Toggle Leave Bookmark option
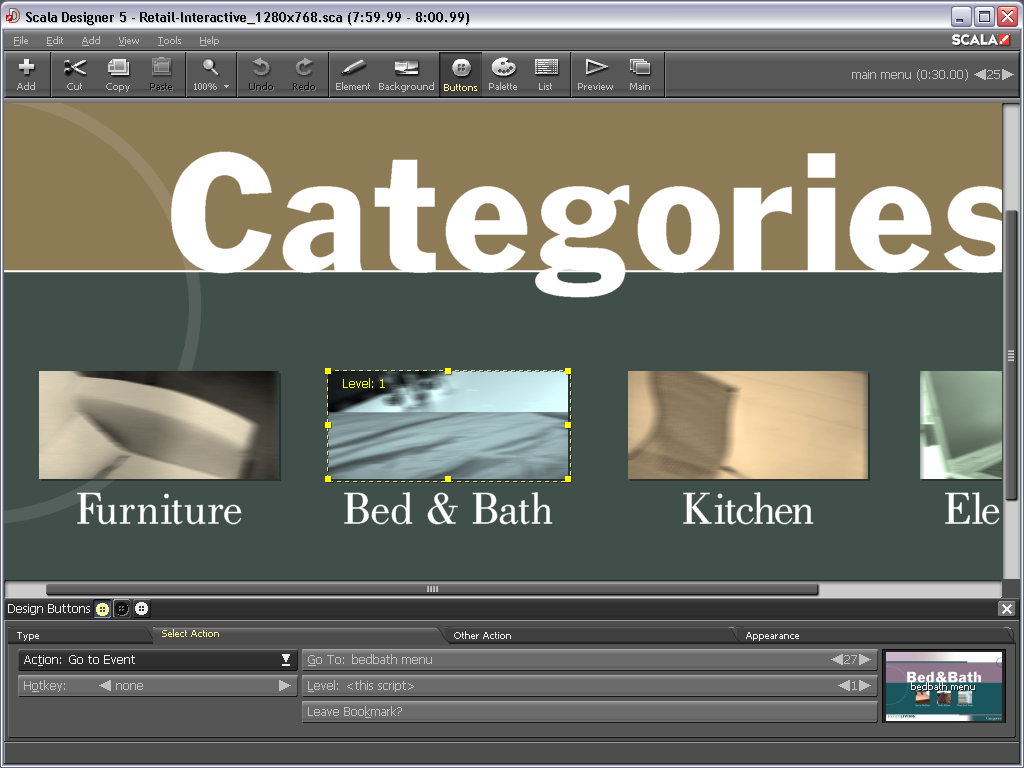Screen dimensions: 1024x768 click(x=589, y=712)
